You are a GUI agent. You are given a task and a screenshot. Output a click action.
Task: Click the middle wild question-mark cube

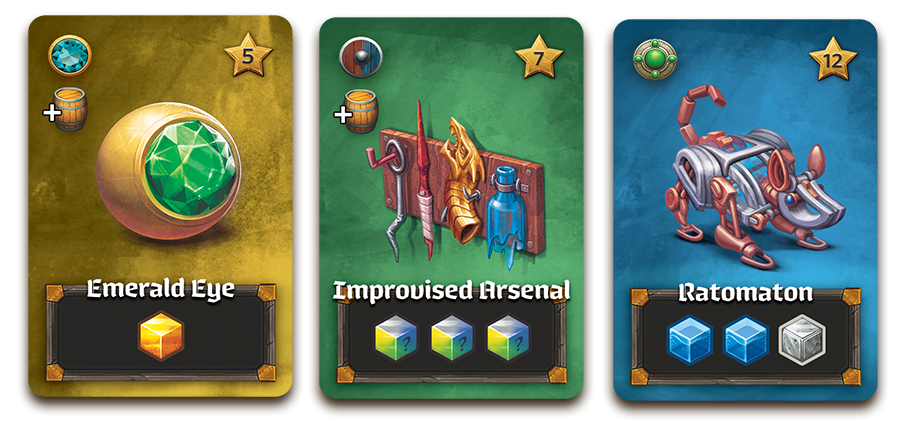[452, 338]
